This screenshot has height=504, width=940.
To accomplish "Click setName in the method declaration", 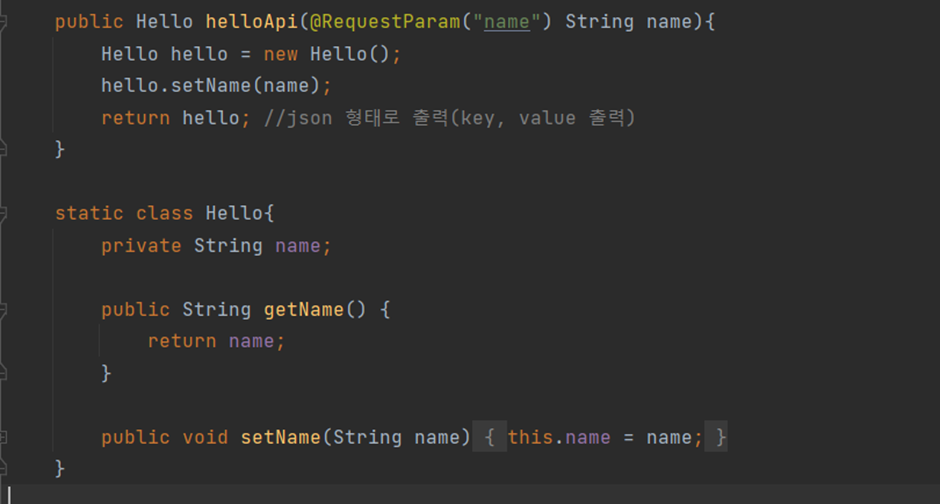I will tap(281, 437).
